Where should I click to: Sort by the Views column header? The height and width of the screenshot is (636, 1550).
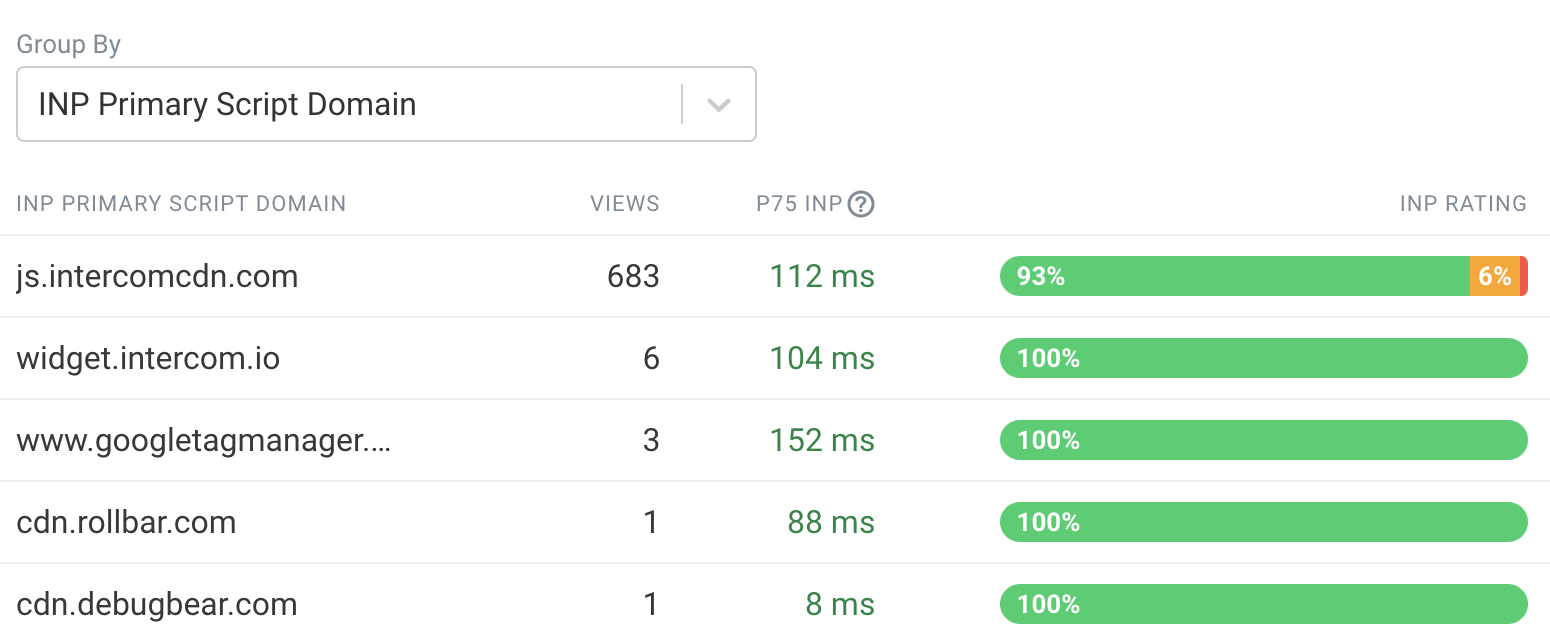(624, 204)
